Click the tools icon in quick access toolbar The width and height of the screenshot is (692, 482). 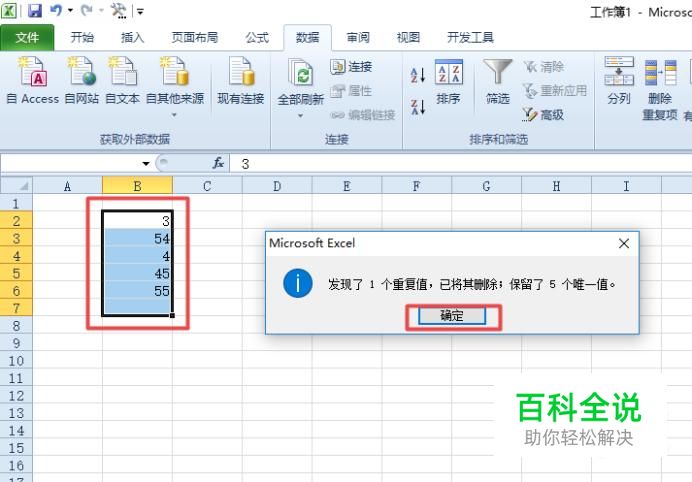[x=118, y=11]
